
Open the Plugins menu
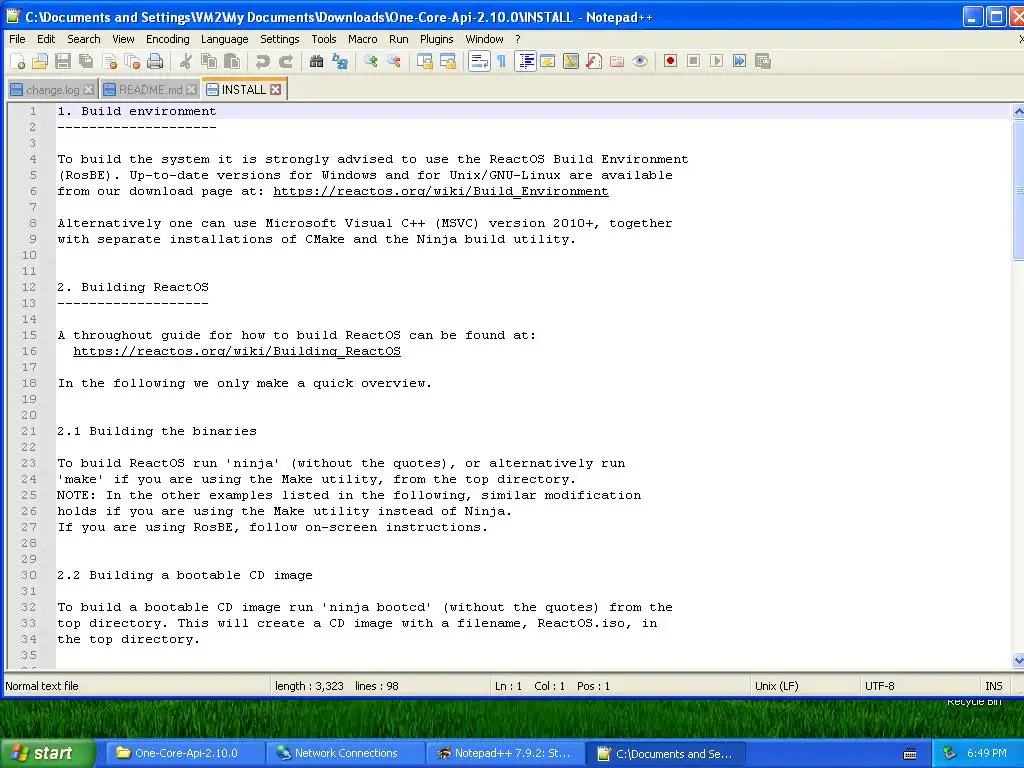point(436,39)
